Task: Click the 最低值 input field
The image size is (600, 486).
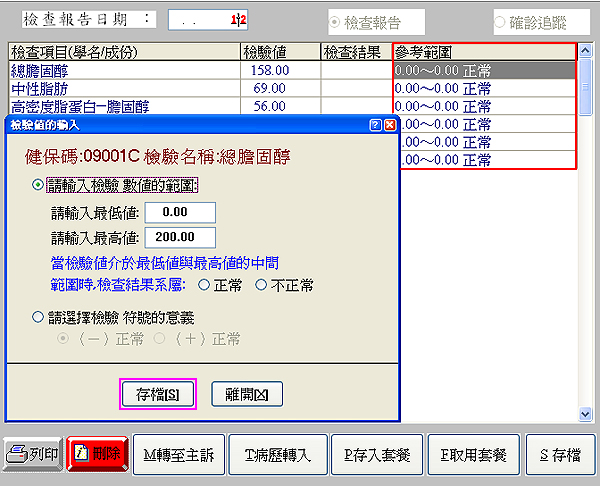Action: (180, 212)
